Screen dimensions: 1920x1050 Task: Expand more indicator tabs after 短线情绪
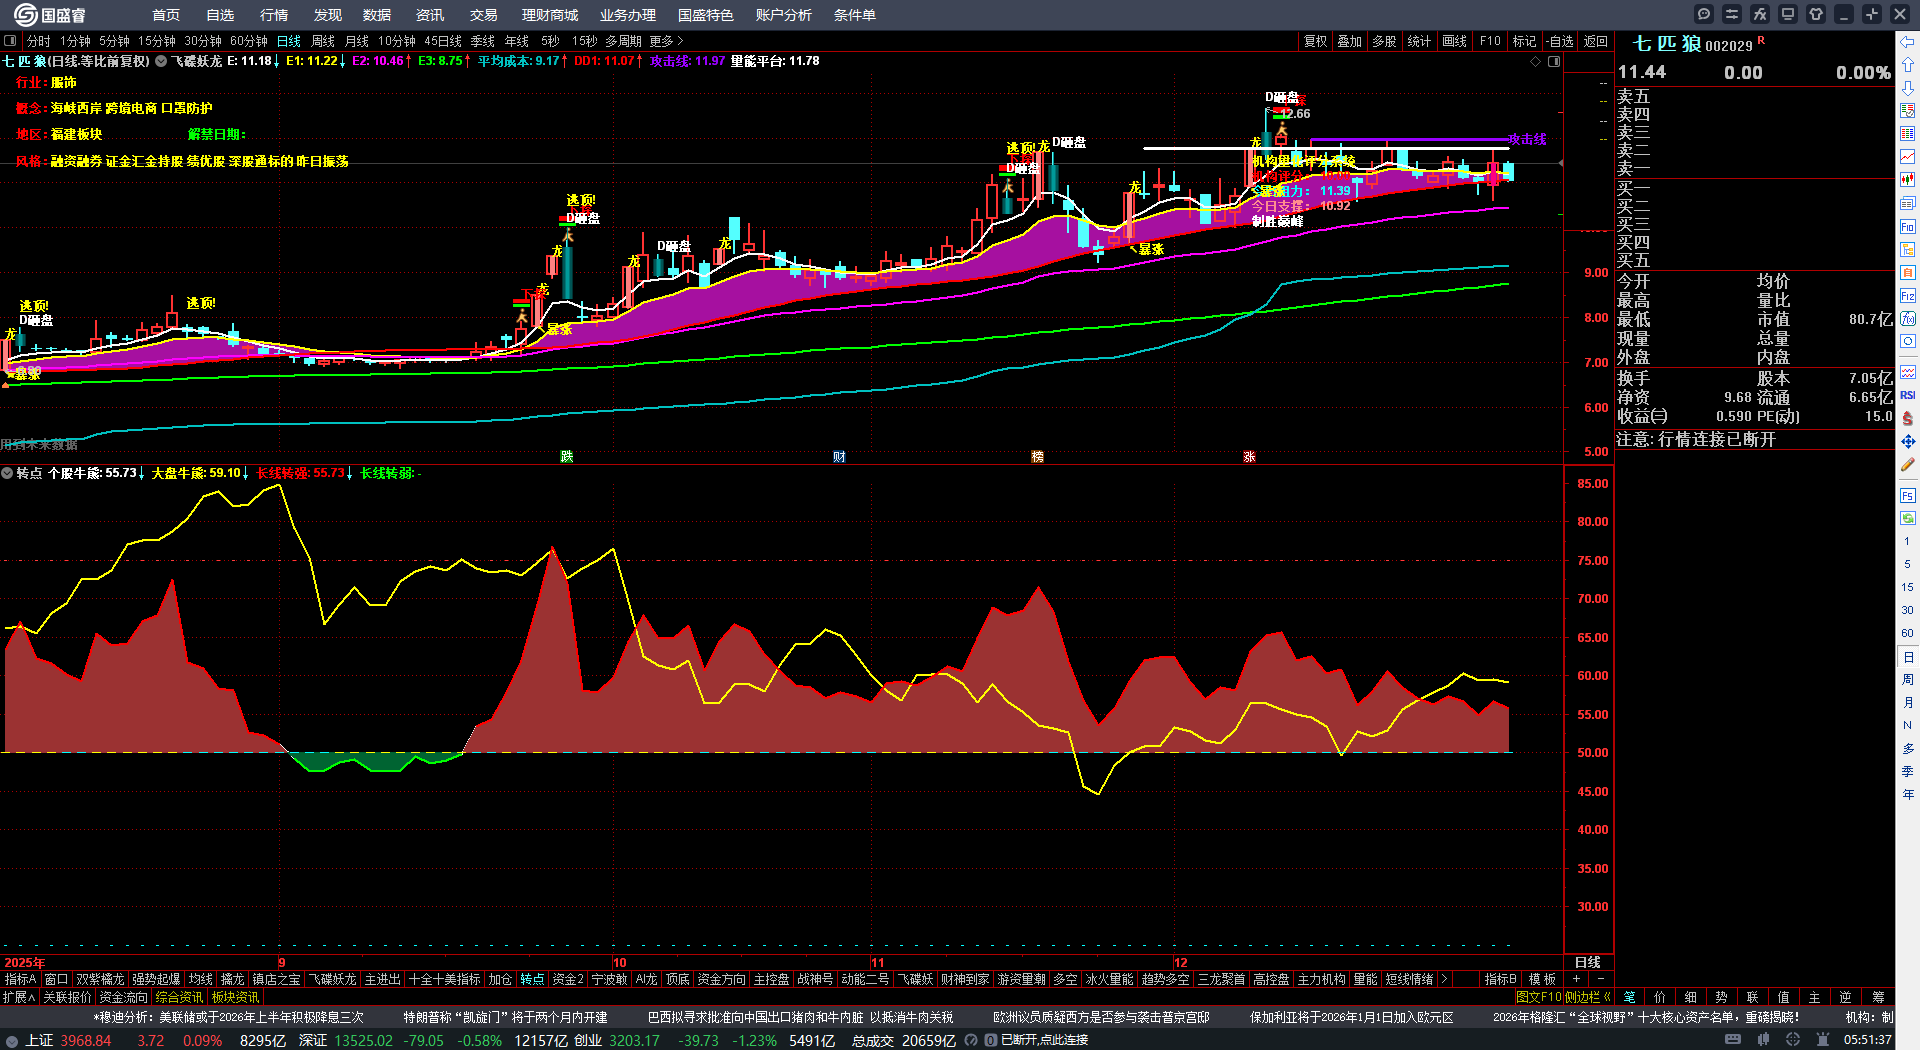[1443, 979]
